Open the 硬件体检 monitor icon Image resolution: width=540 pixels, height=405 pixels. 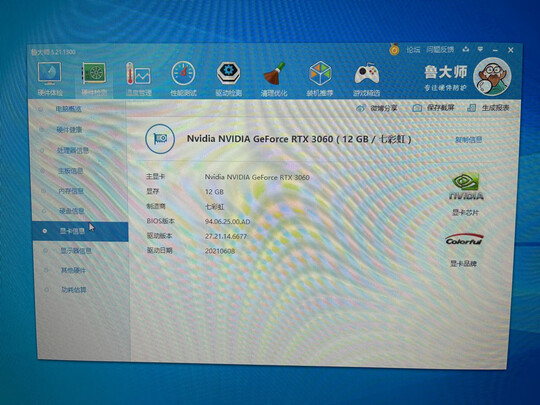pyautogui.click(x=50, y=73)
